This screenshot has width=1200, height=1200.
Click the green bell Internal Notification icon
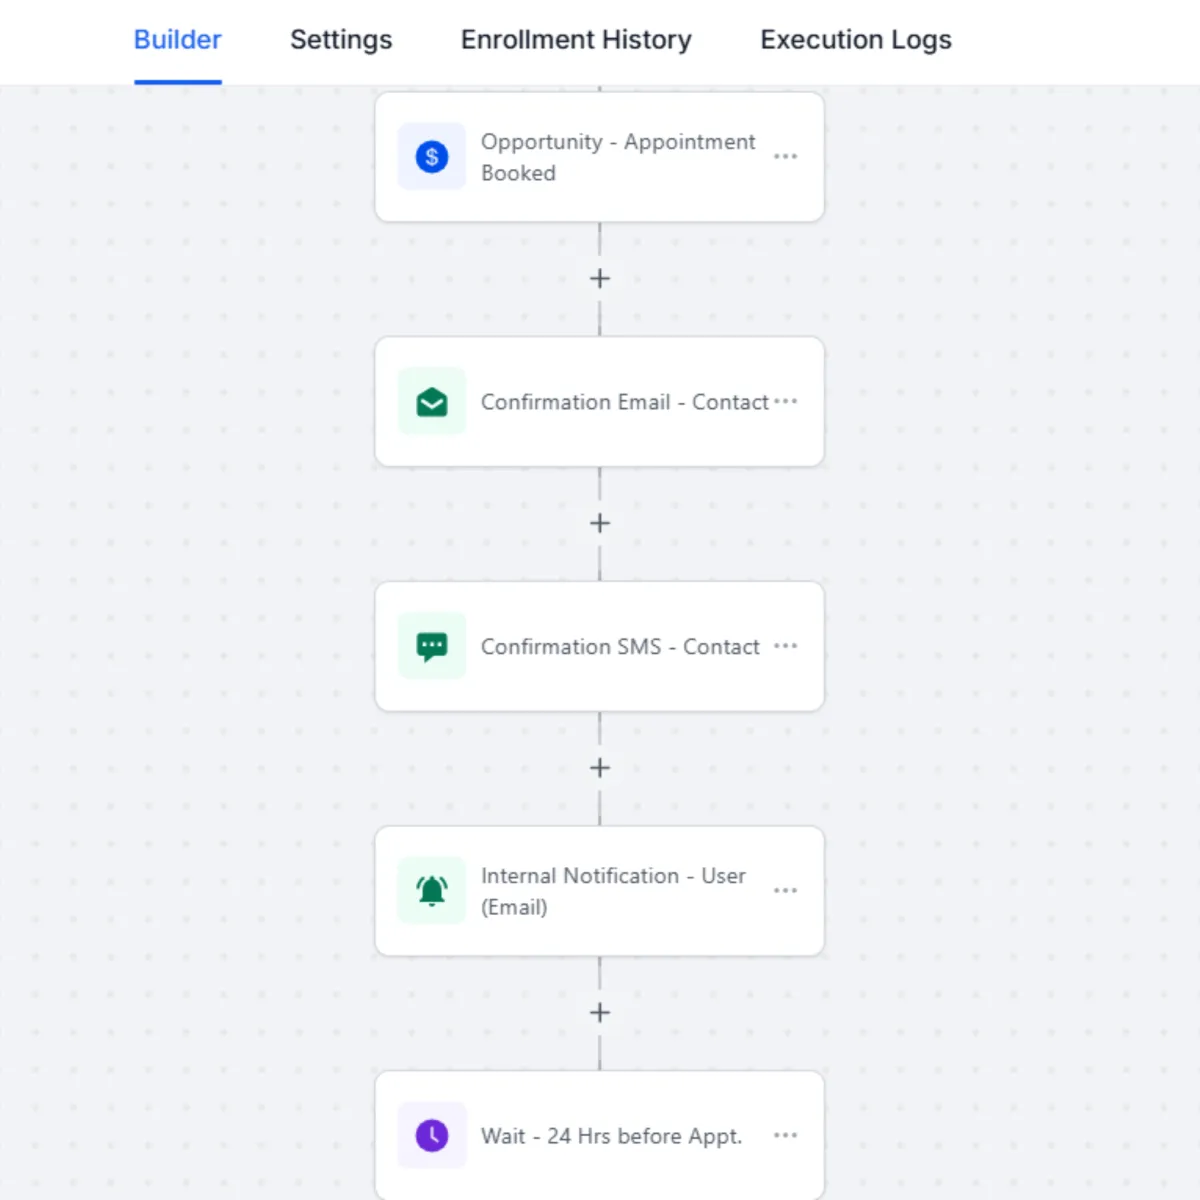tap(432, 891)
